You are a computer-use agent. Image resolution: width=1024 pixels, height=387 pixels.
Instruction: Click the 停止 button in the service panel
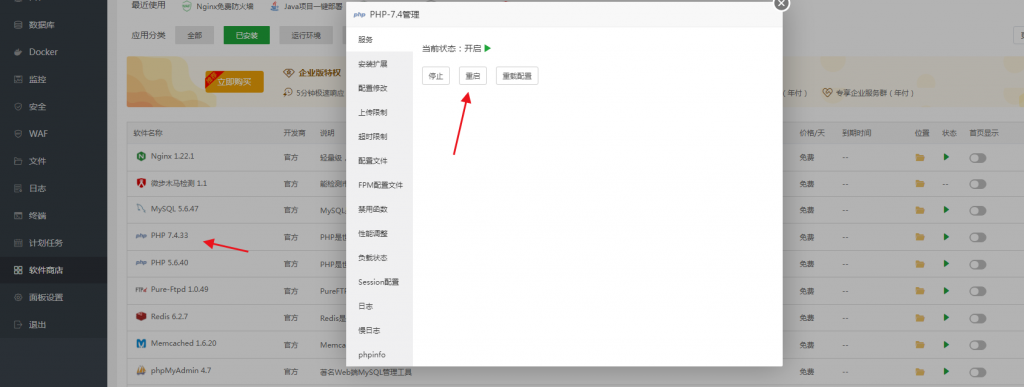tap(436, 76)
